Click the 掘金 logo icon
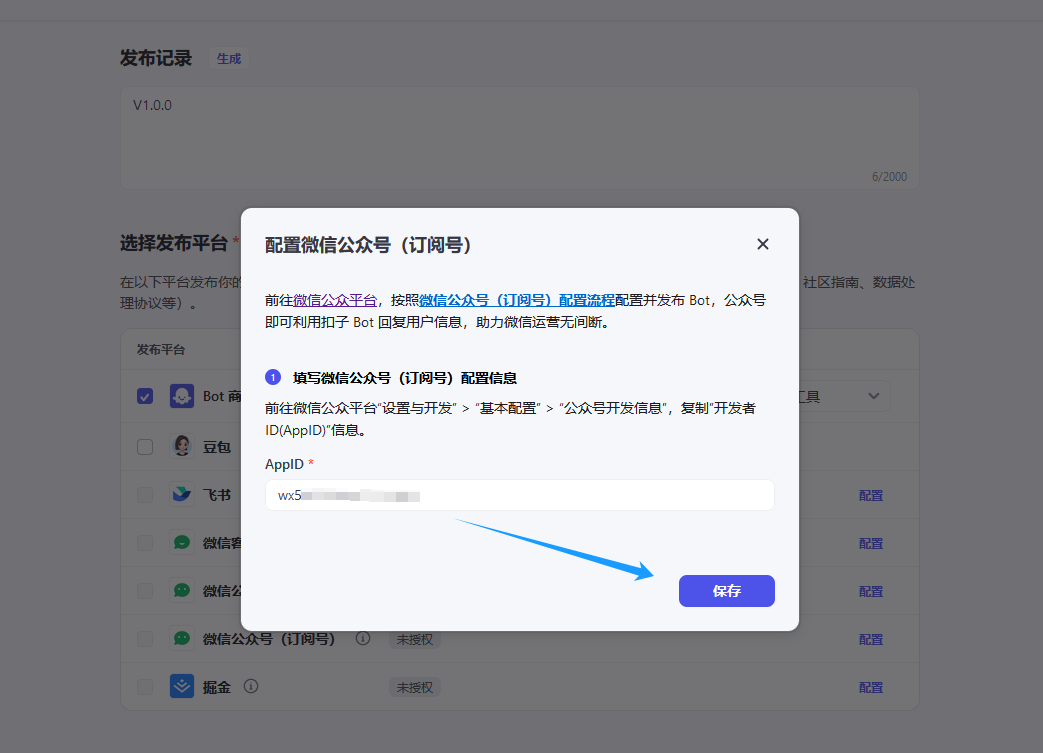The width and height of the screenshot is (1043, 753). (x=181, y=687)
